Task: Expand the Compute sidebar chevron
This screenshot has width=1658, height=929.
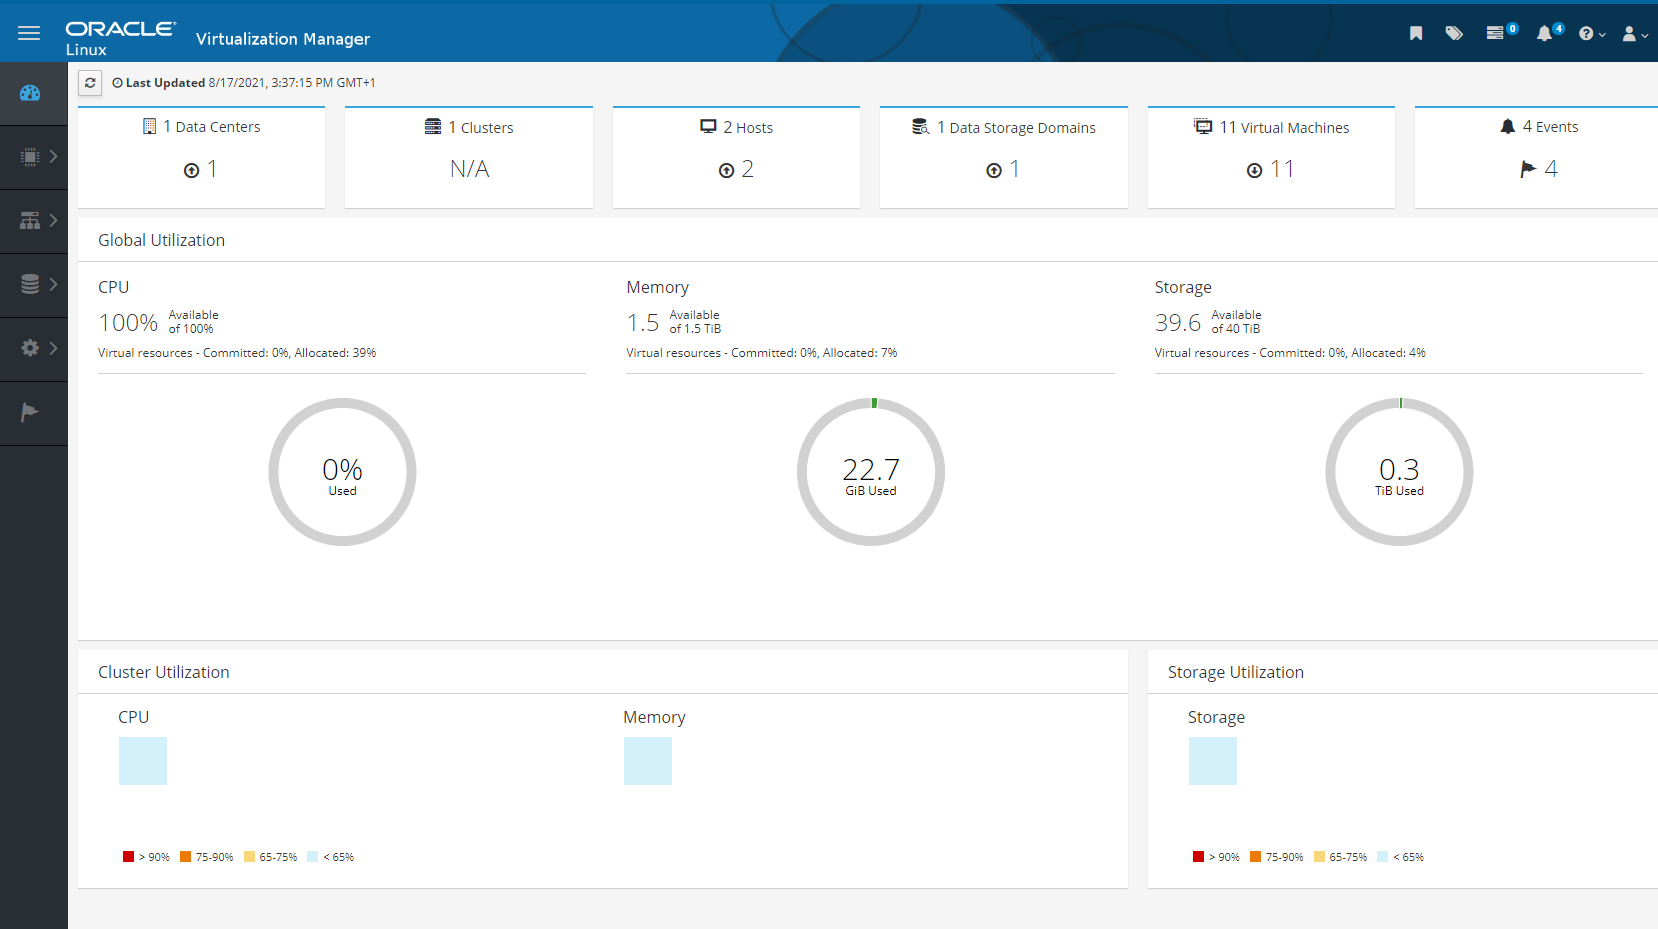Action: (x=53, y=157)
